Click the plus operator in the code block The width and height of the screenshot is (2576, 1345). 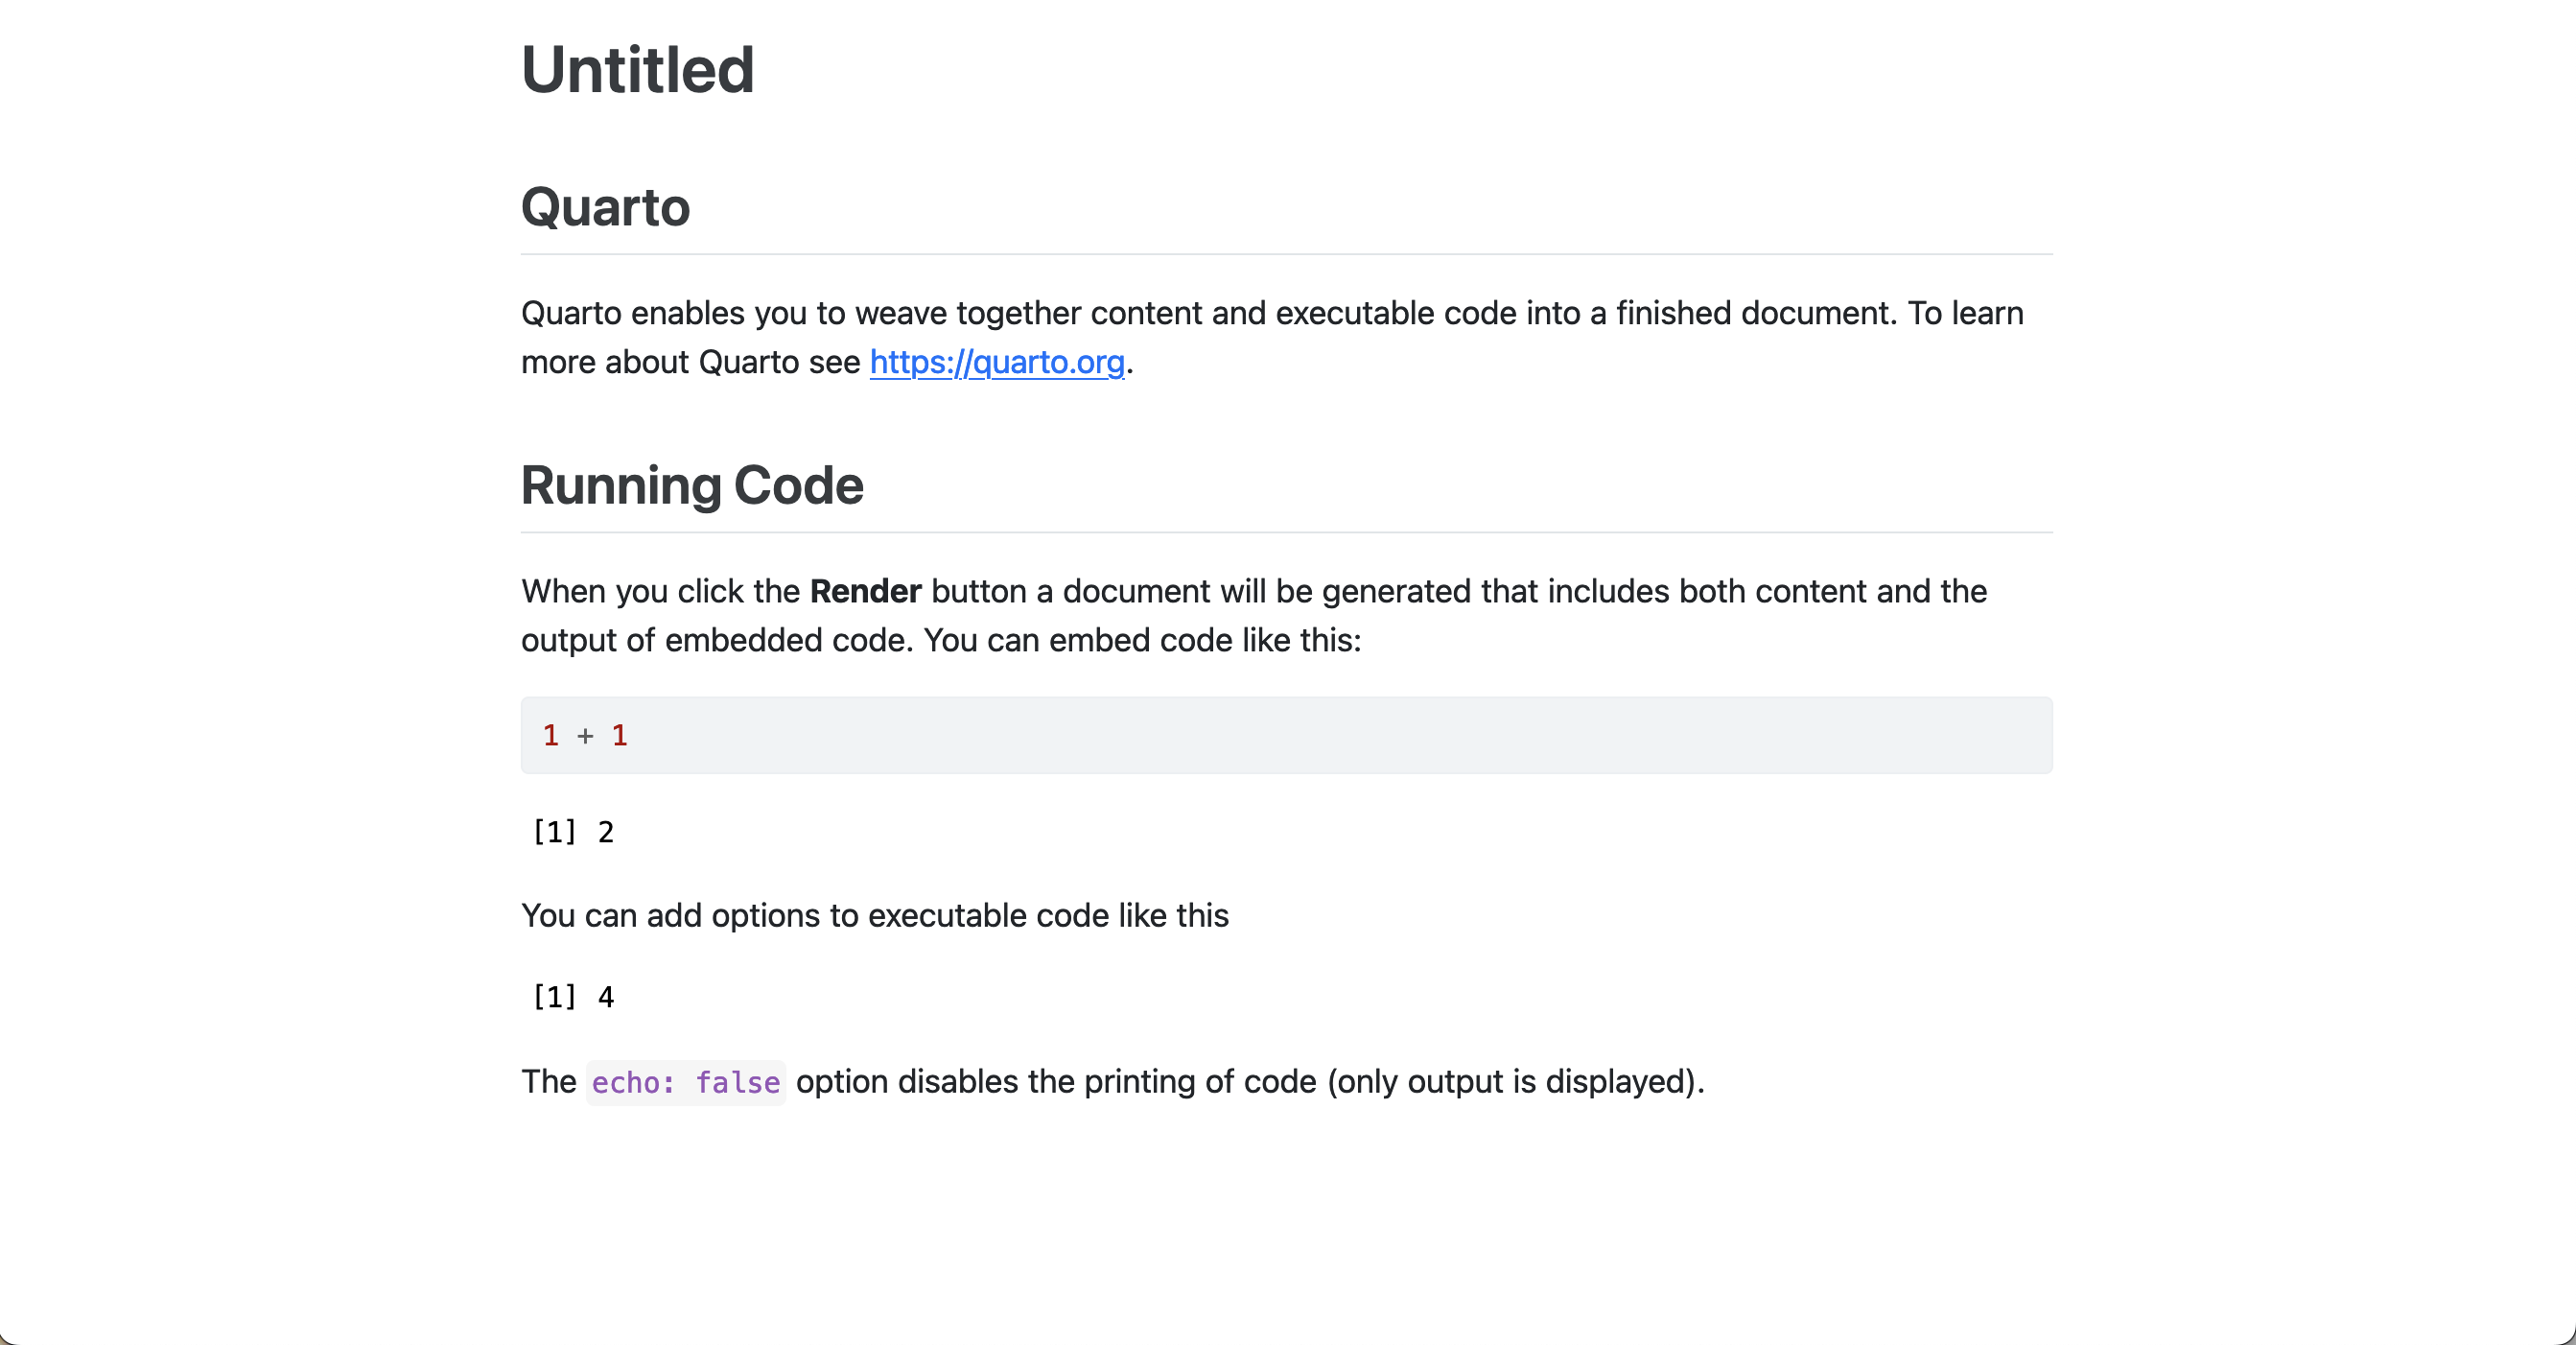click(585, 736)
